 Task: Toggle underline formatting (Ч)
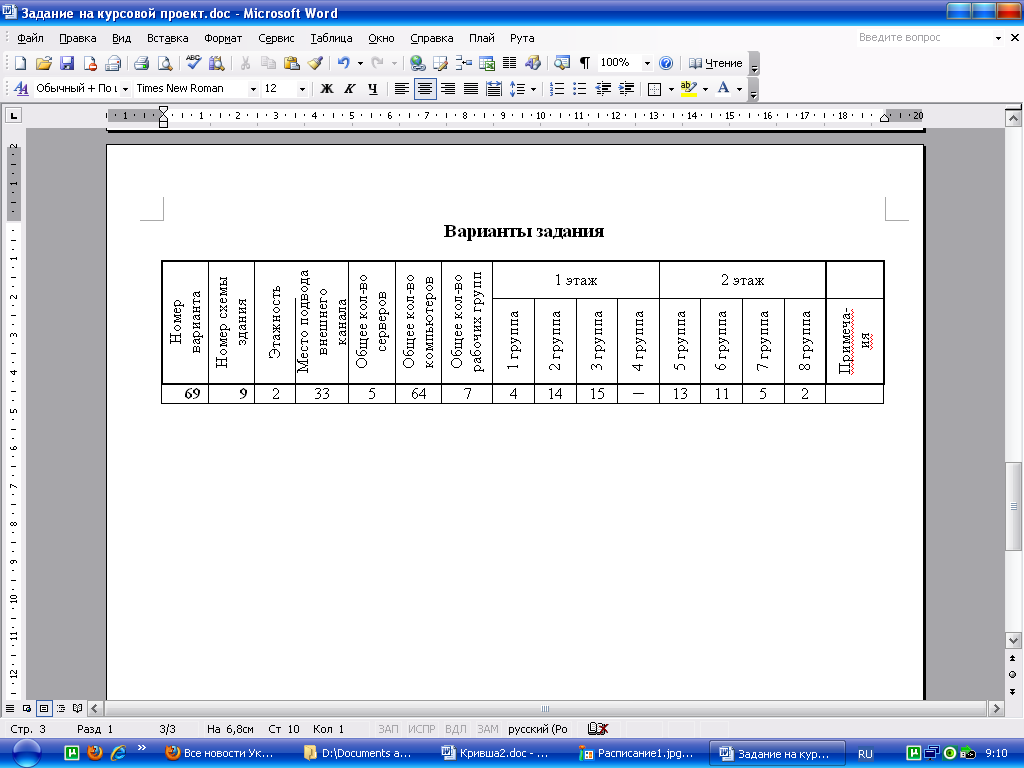point(373,89)
